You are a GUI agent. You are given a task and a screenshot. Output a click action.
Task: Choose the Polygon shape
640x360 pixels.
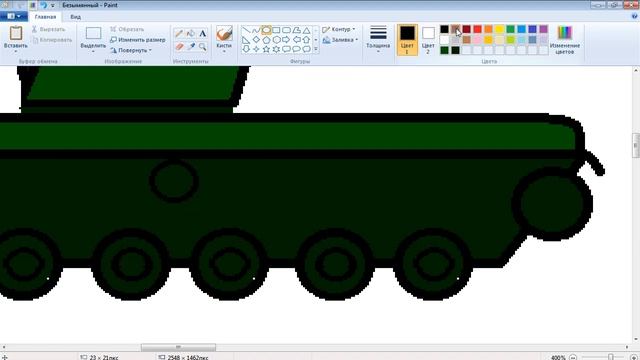[296, 30]
